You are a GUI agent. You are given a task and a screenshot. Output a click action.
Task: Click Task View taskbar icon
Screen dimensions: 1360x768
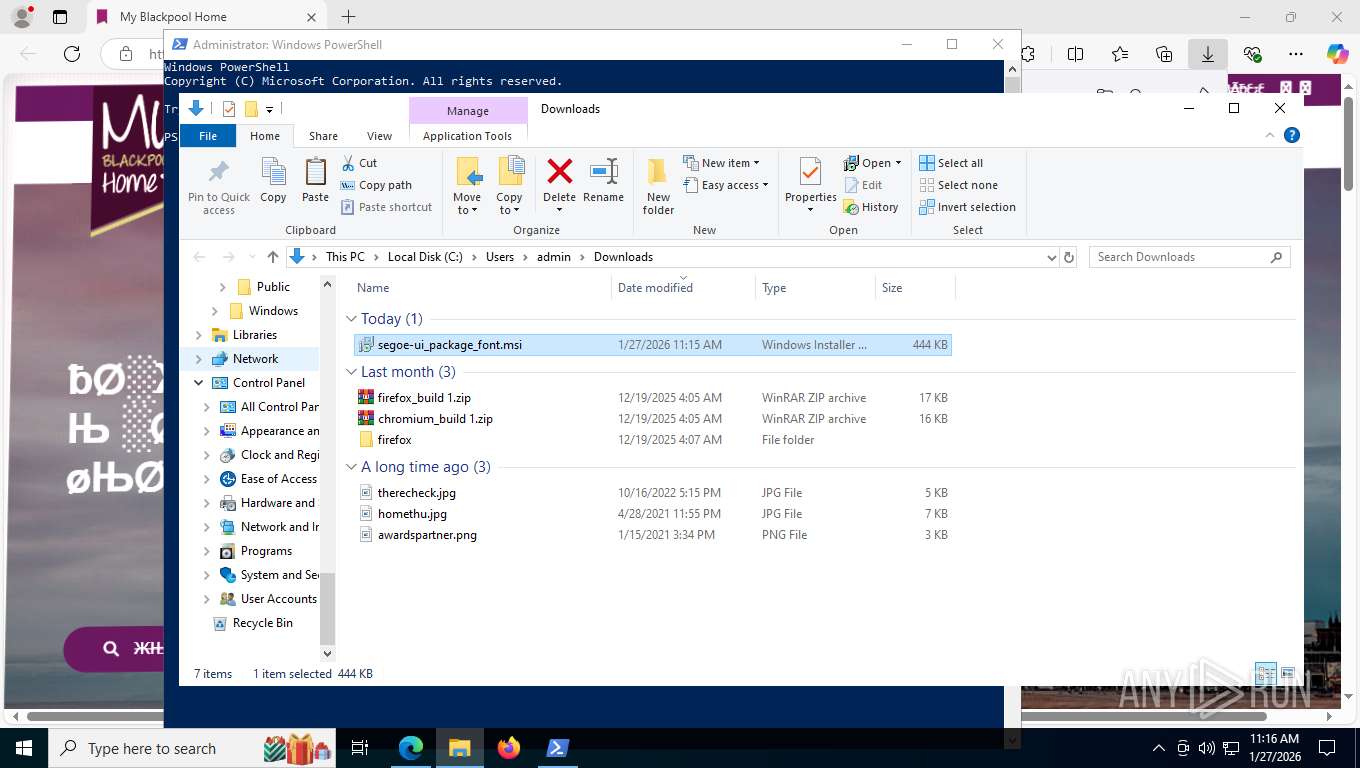coord(360,748)
